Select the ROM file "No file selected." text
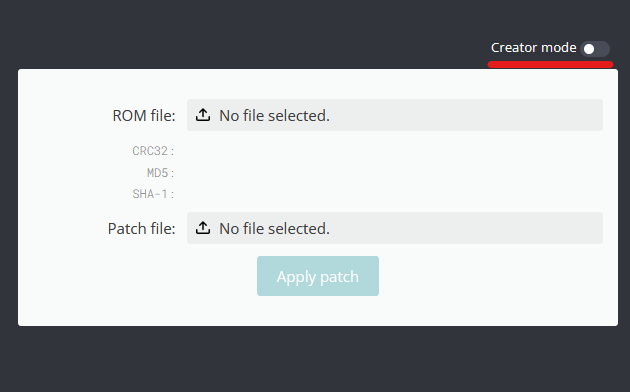 pyautogui.click(x=274, y=116)
